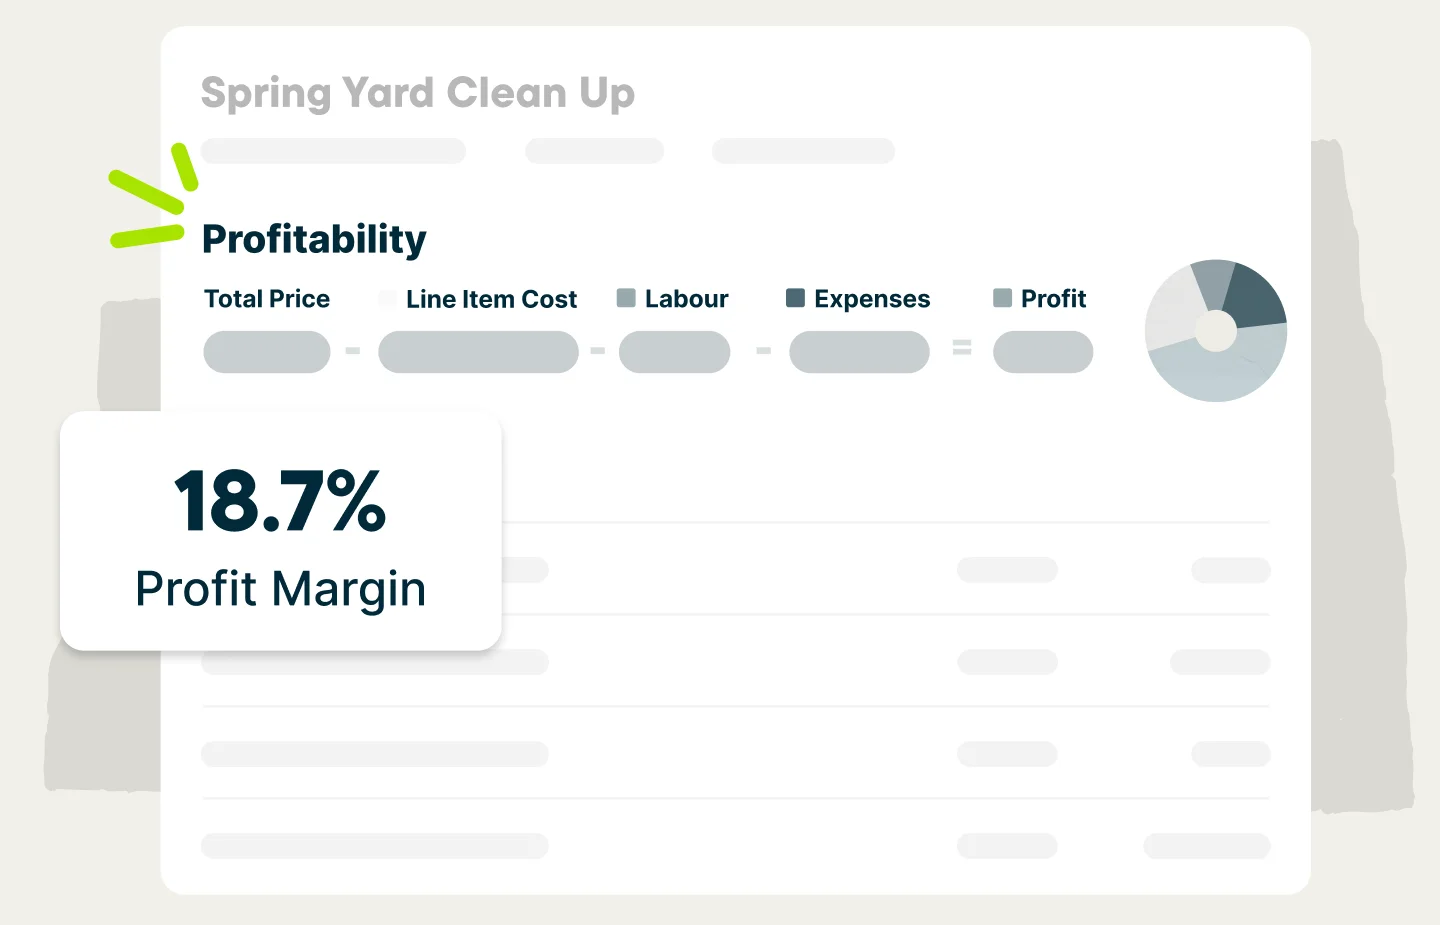Click the Expenses legend color swatch

point(796,298)
